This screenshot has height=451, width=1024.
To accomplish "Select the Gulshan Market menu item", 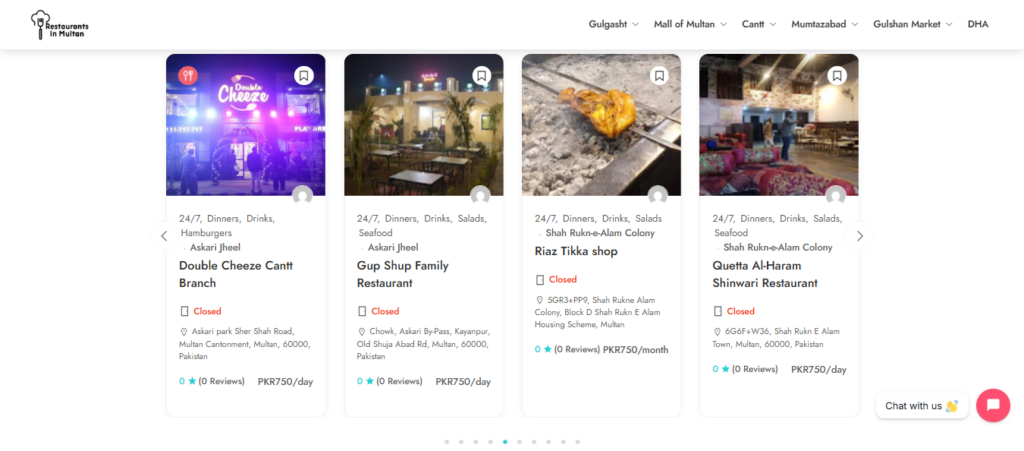I will pyautogui.click(x=912, y=24).
